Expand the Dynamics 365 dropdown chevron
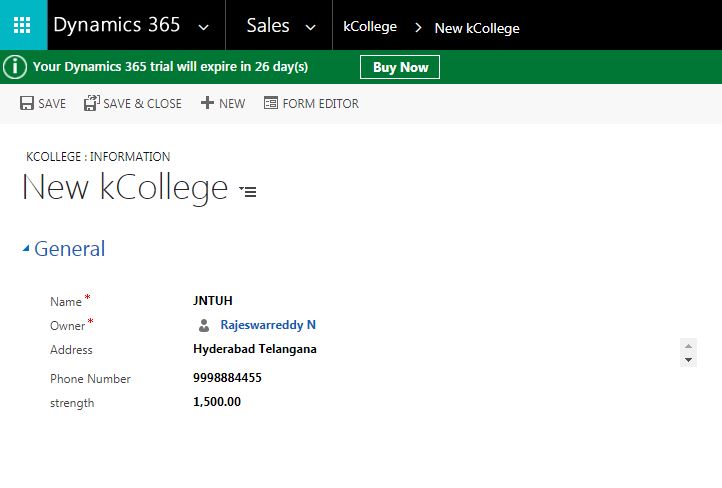 point(205,27)
